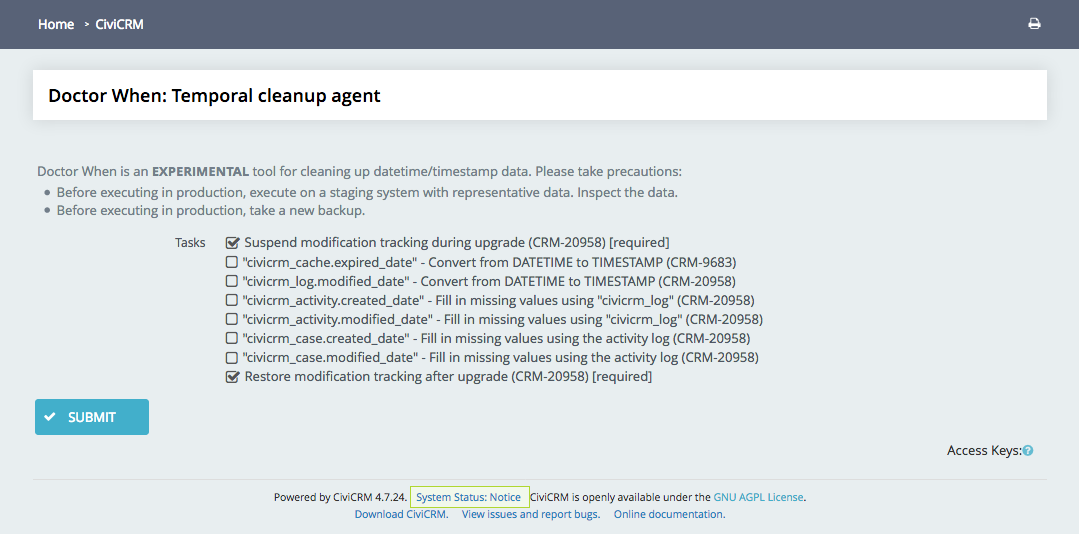This screenshot has height=534, width=1079.
Task: Click the printer icon in header
Action: point(1034,24)
